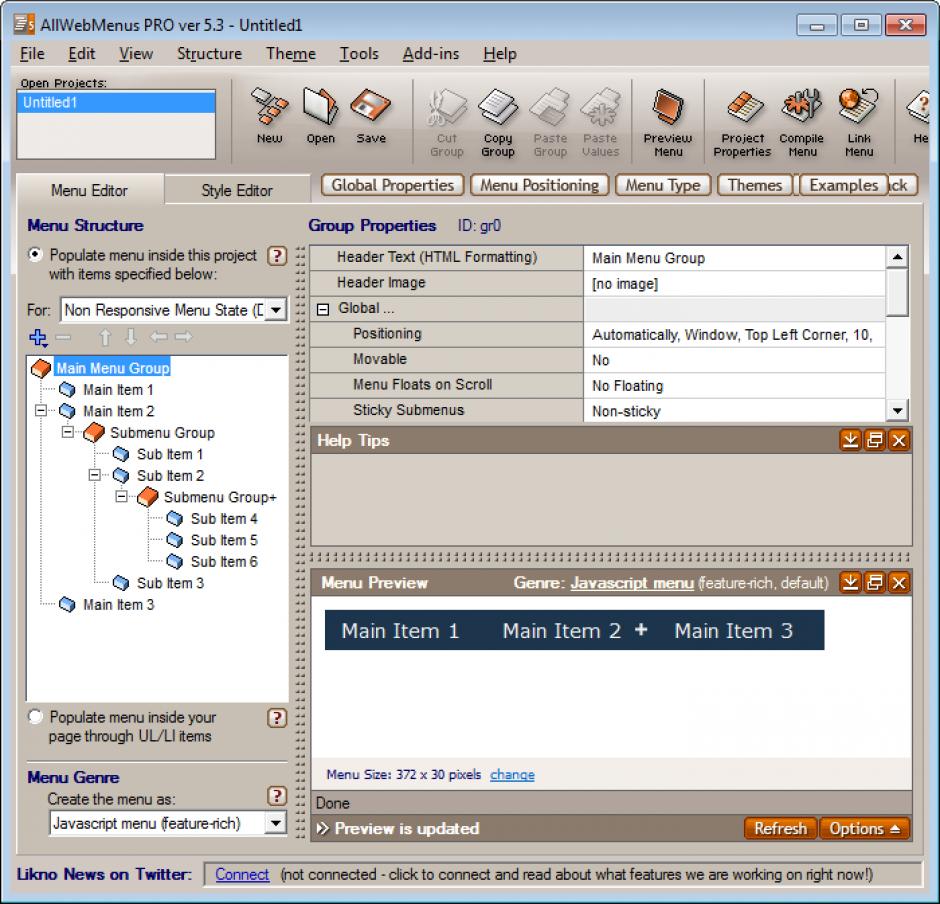Click the Paste Group toolbar icon
This screenshot has width=940, height=904.
point(550,123)
